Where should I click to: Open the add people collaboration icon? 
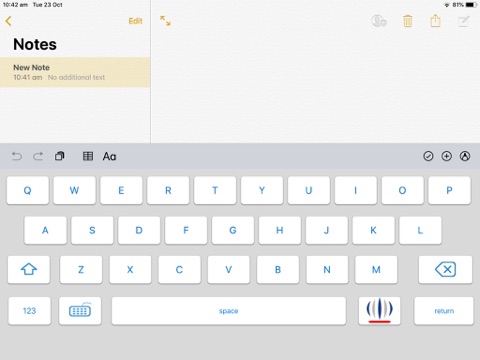pyautogui.click(x=379, y=21)
